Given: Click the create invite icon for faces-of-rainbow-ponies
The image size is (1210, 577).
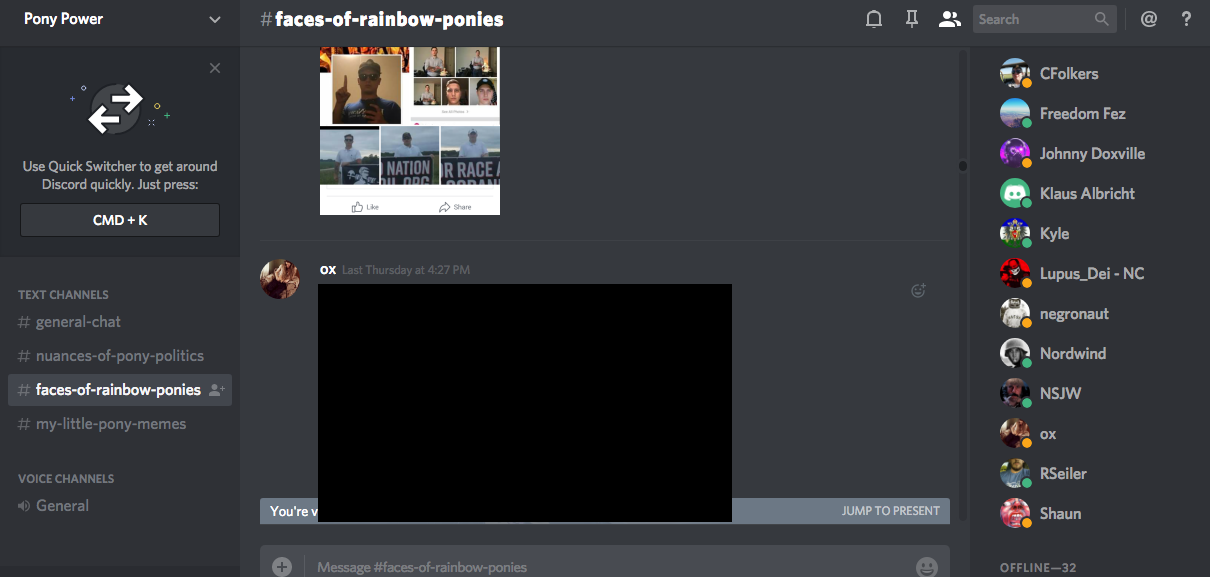Looking at the screenshot, I should [216, 390].
